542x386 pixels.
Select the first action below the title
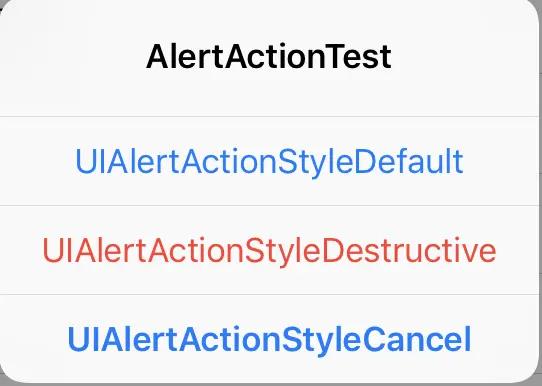[x=270, y=161]
